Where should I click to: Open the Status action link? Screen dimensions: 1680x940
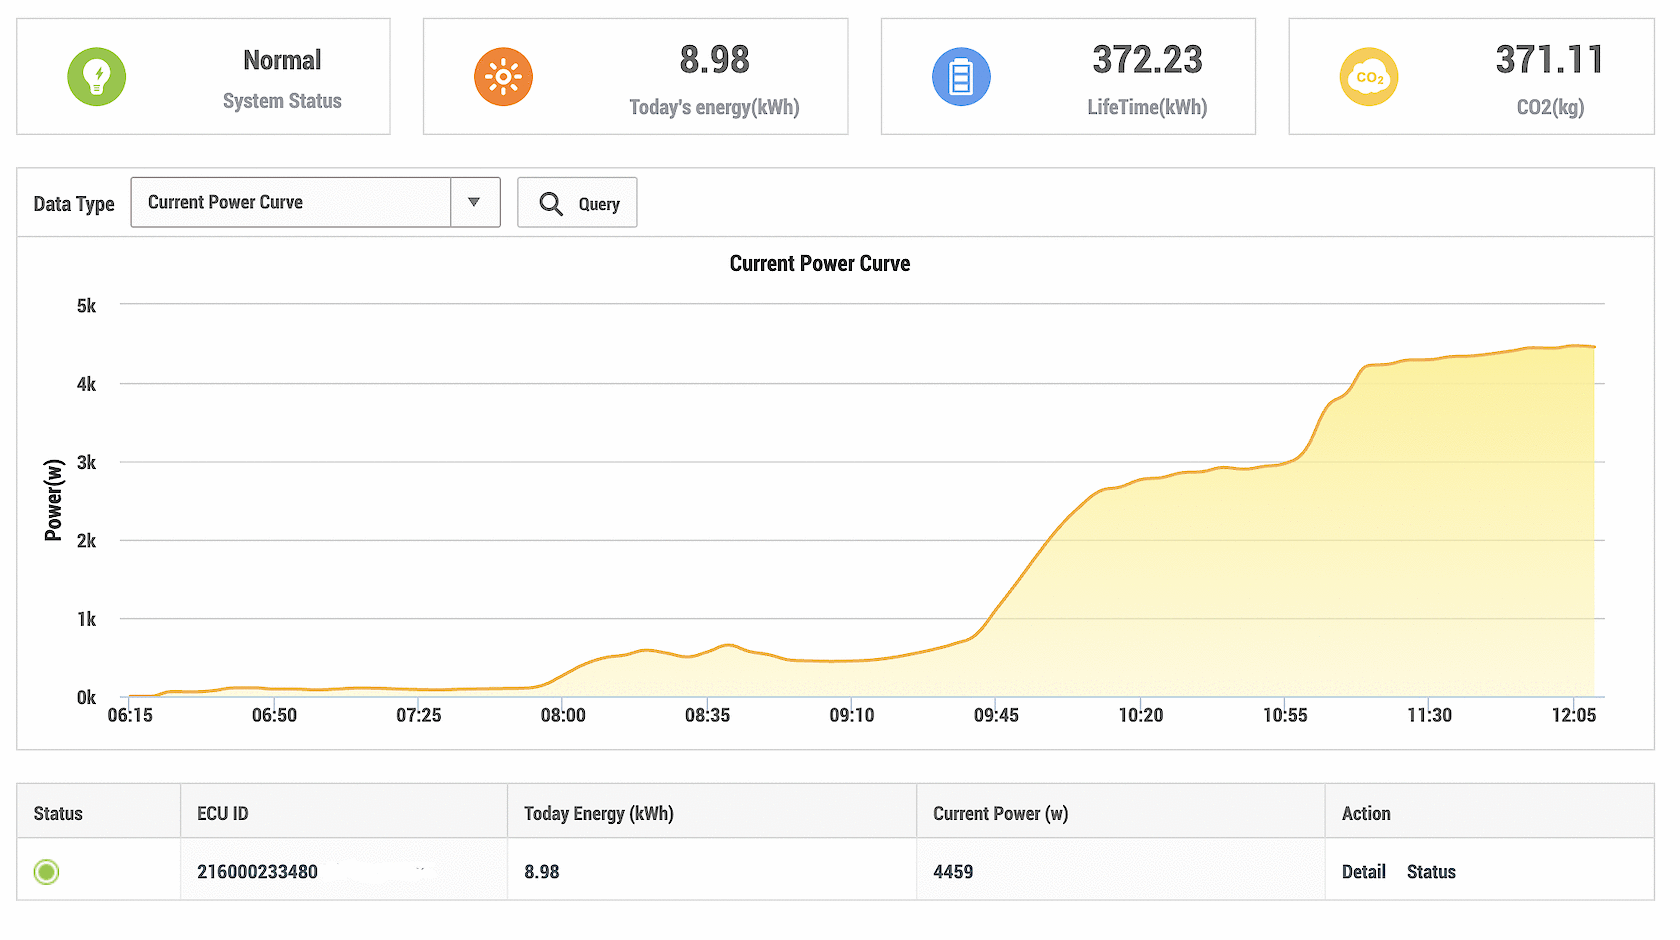click(x=1431, y=872)
